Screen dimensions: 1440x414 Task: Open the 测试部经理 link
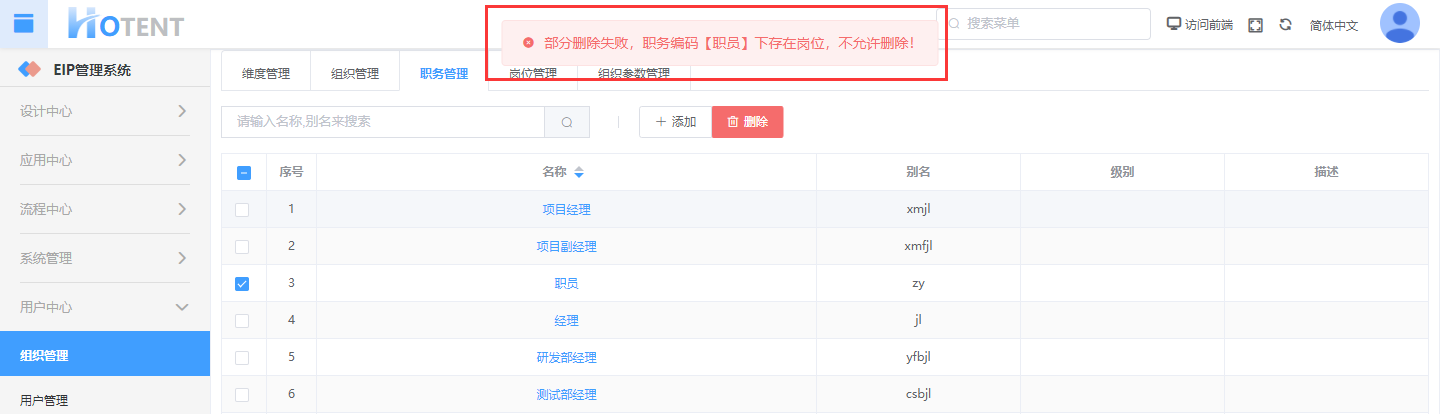(566, 395)
